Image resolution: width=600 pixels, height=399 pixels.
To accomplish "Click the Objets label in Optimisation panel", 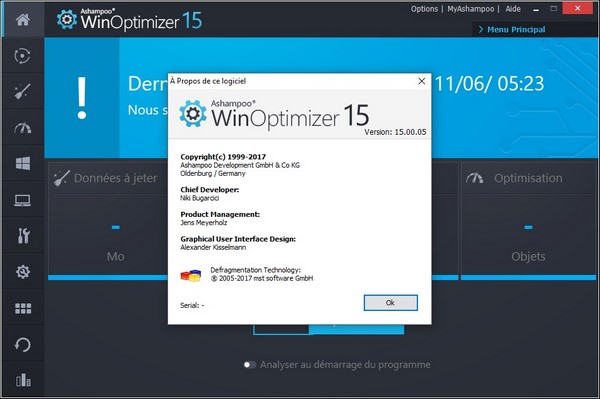I will point(528,256).
